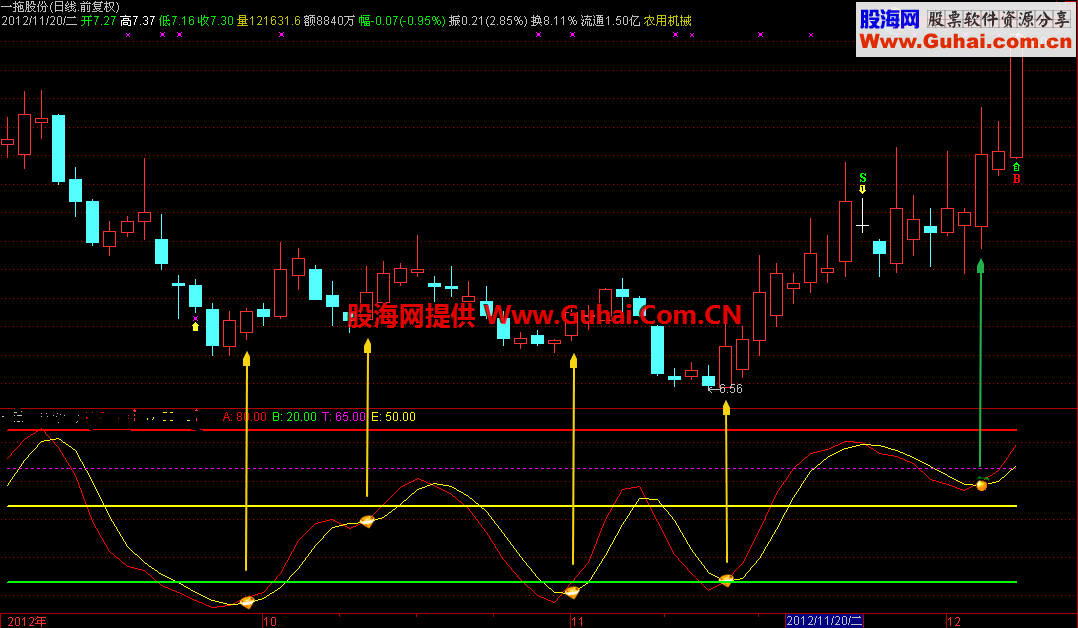1078x628 pixels.
Task: Click the change value 幅-0.07(-0.95%)
Action: [402, 21]
